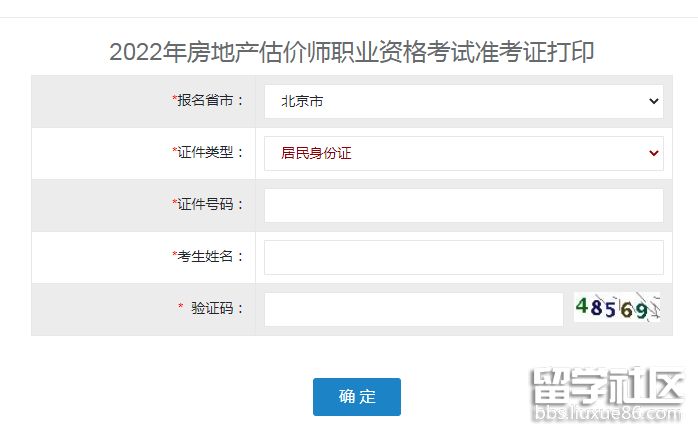Refresh the 48569 captcha image
Image resolution: width=698 pixels, height=435 pixels.
pos(617,308)
